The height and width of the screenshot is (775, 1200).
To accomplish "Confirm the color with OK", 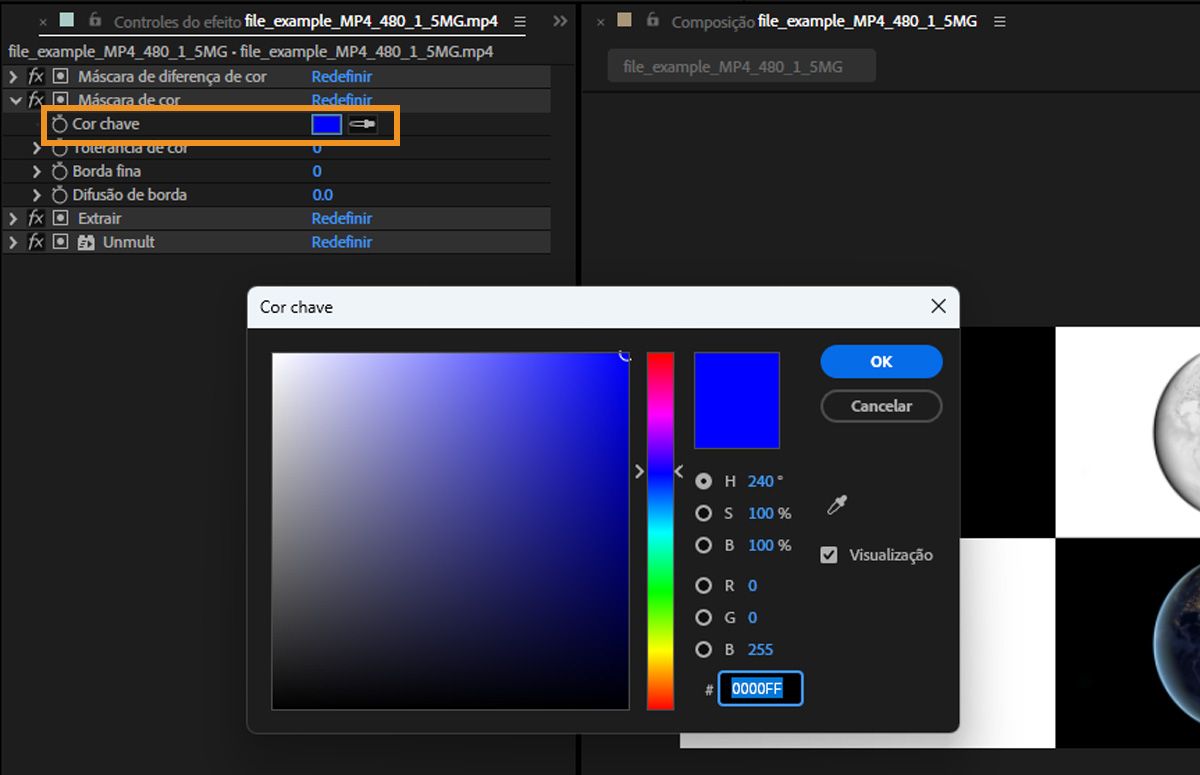I will (881, 362).
